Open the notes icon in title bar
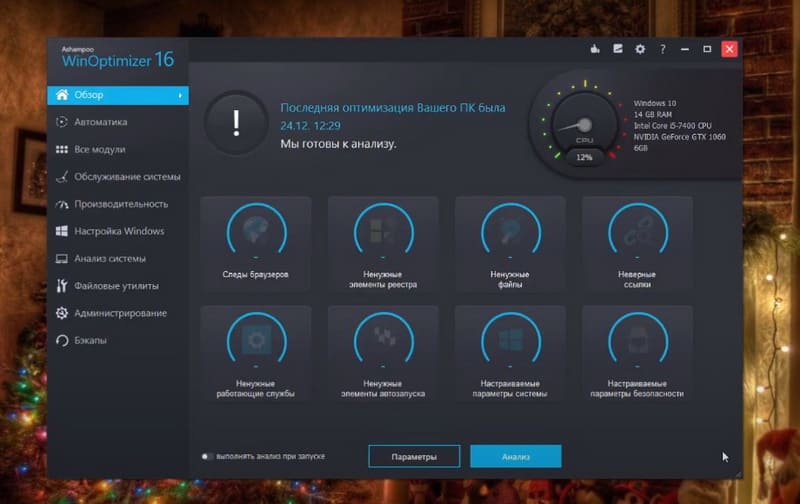This screenshot has width=800, height=504. click(x=618, y=48)
